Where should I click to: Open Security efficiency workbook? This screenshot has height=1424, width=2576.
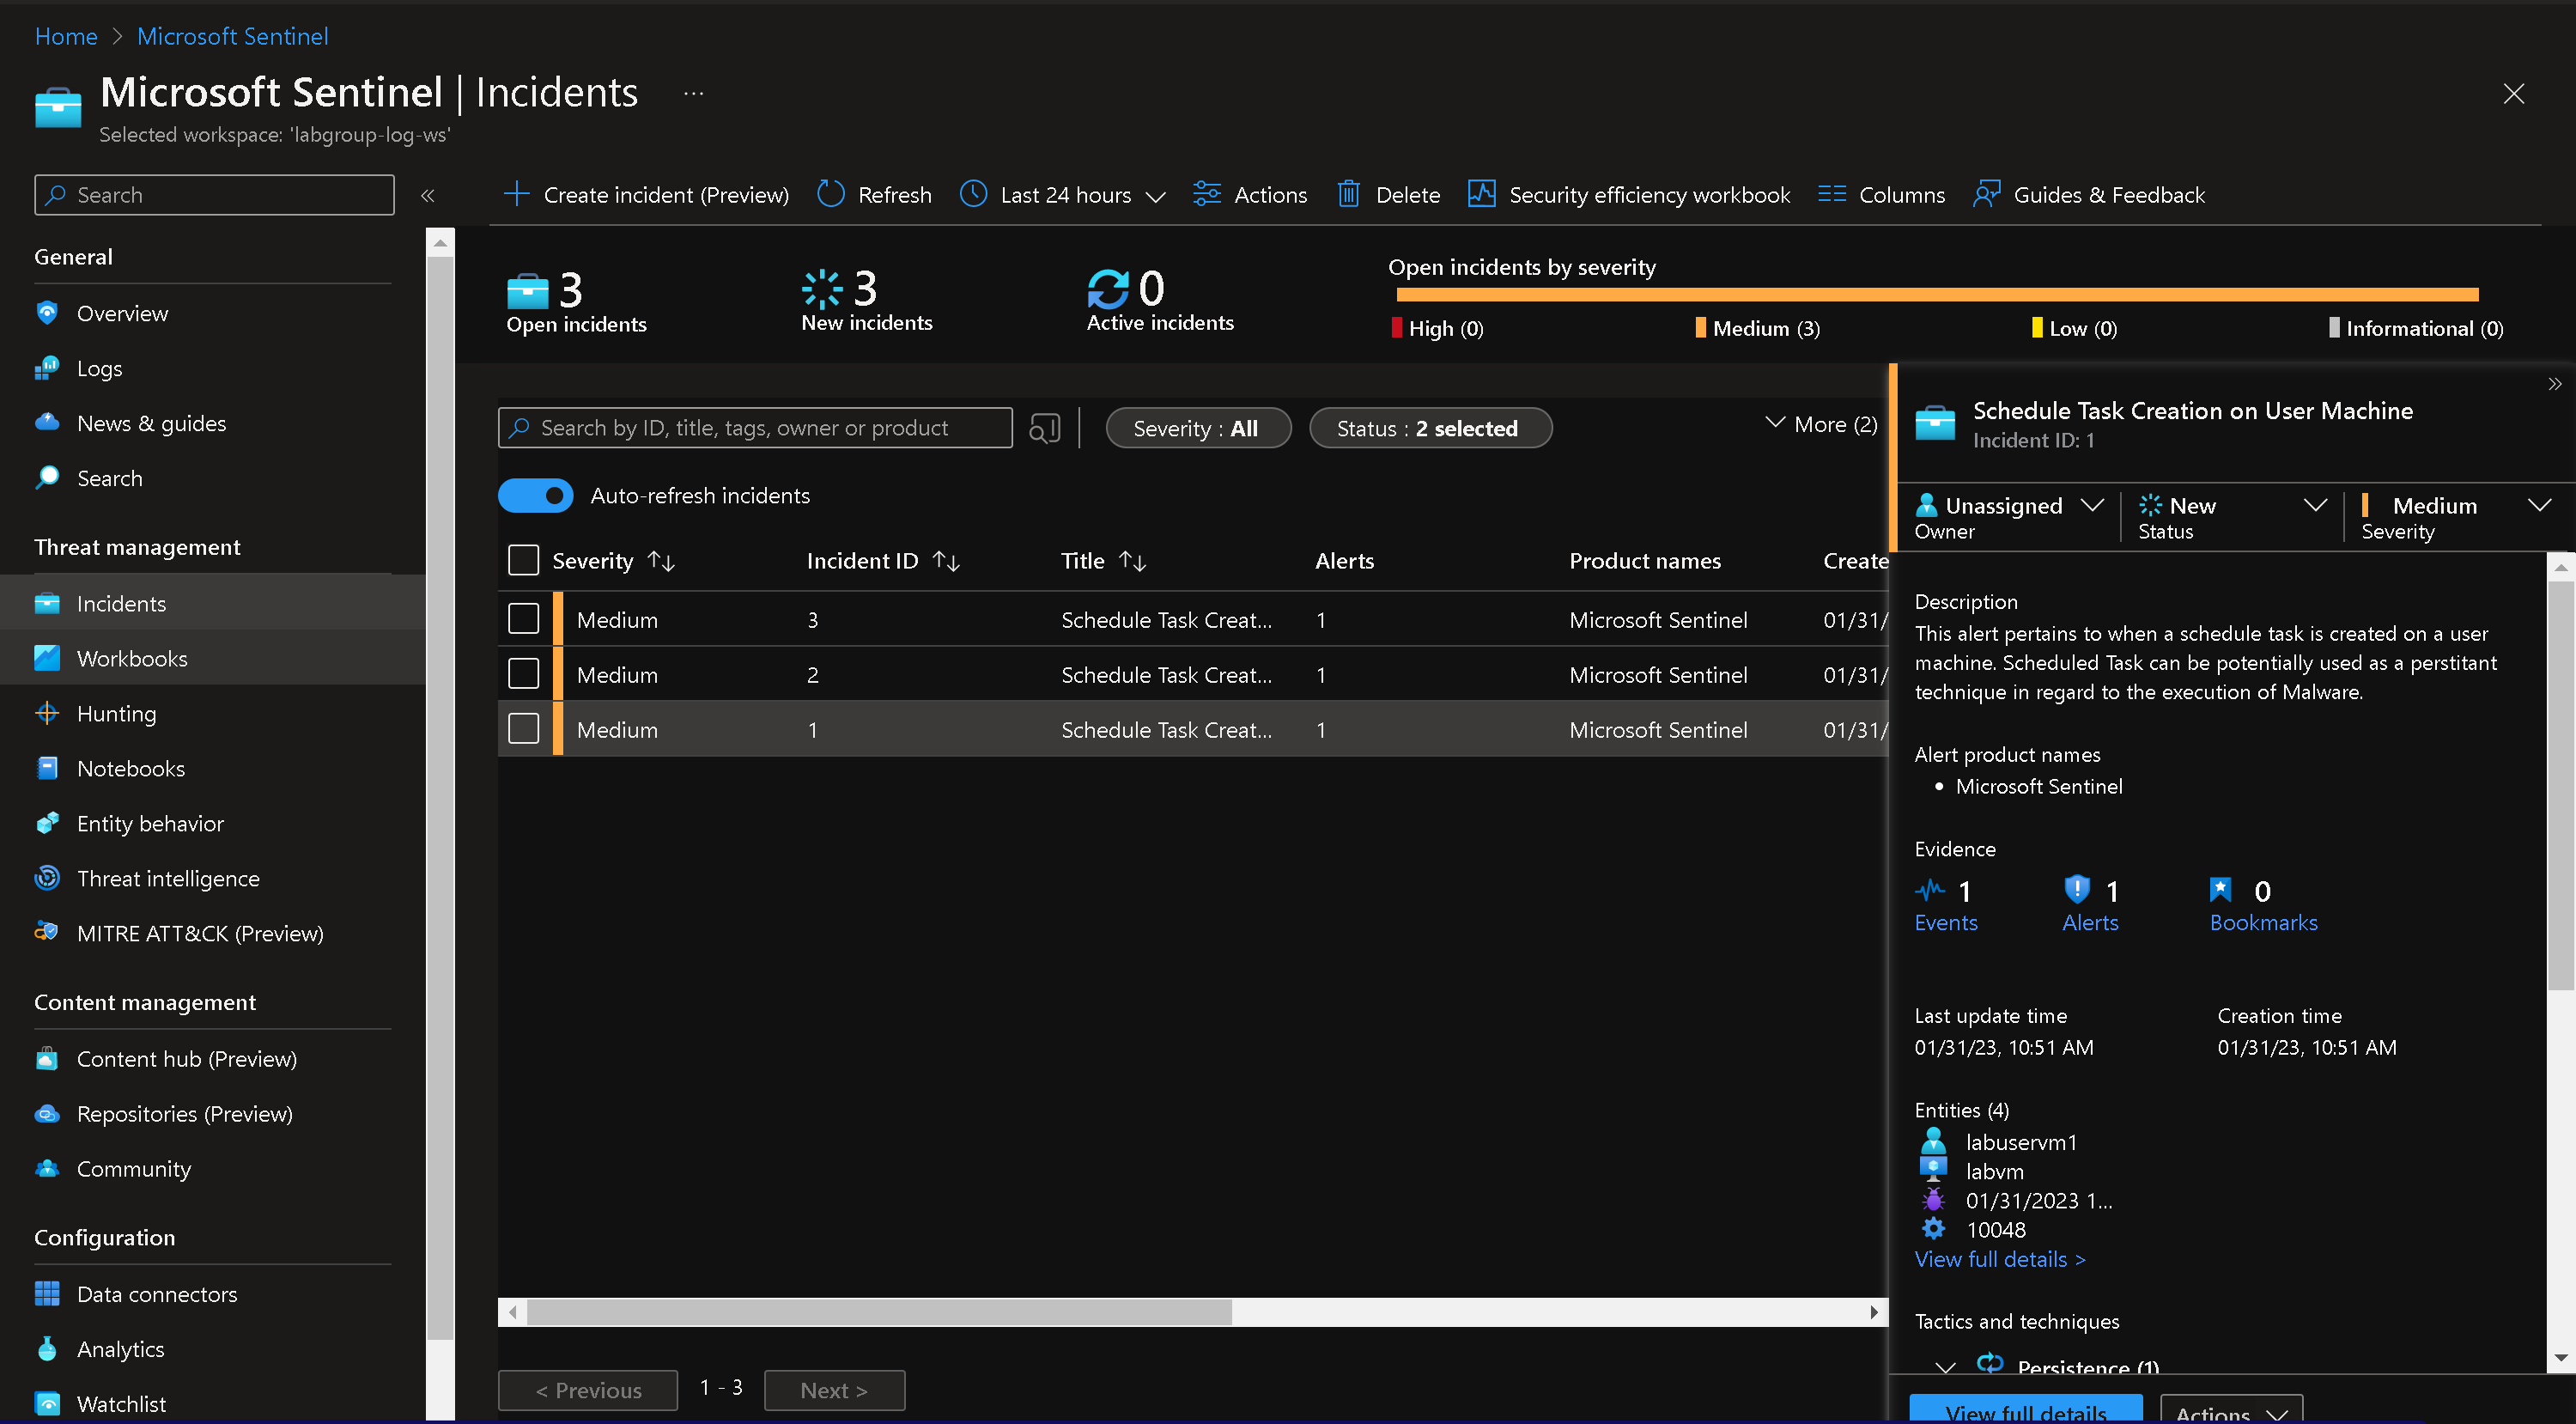click(1628, 193)
